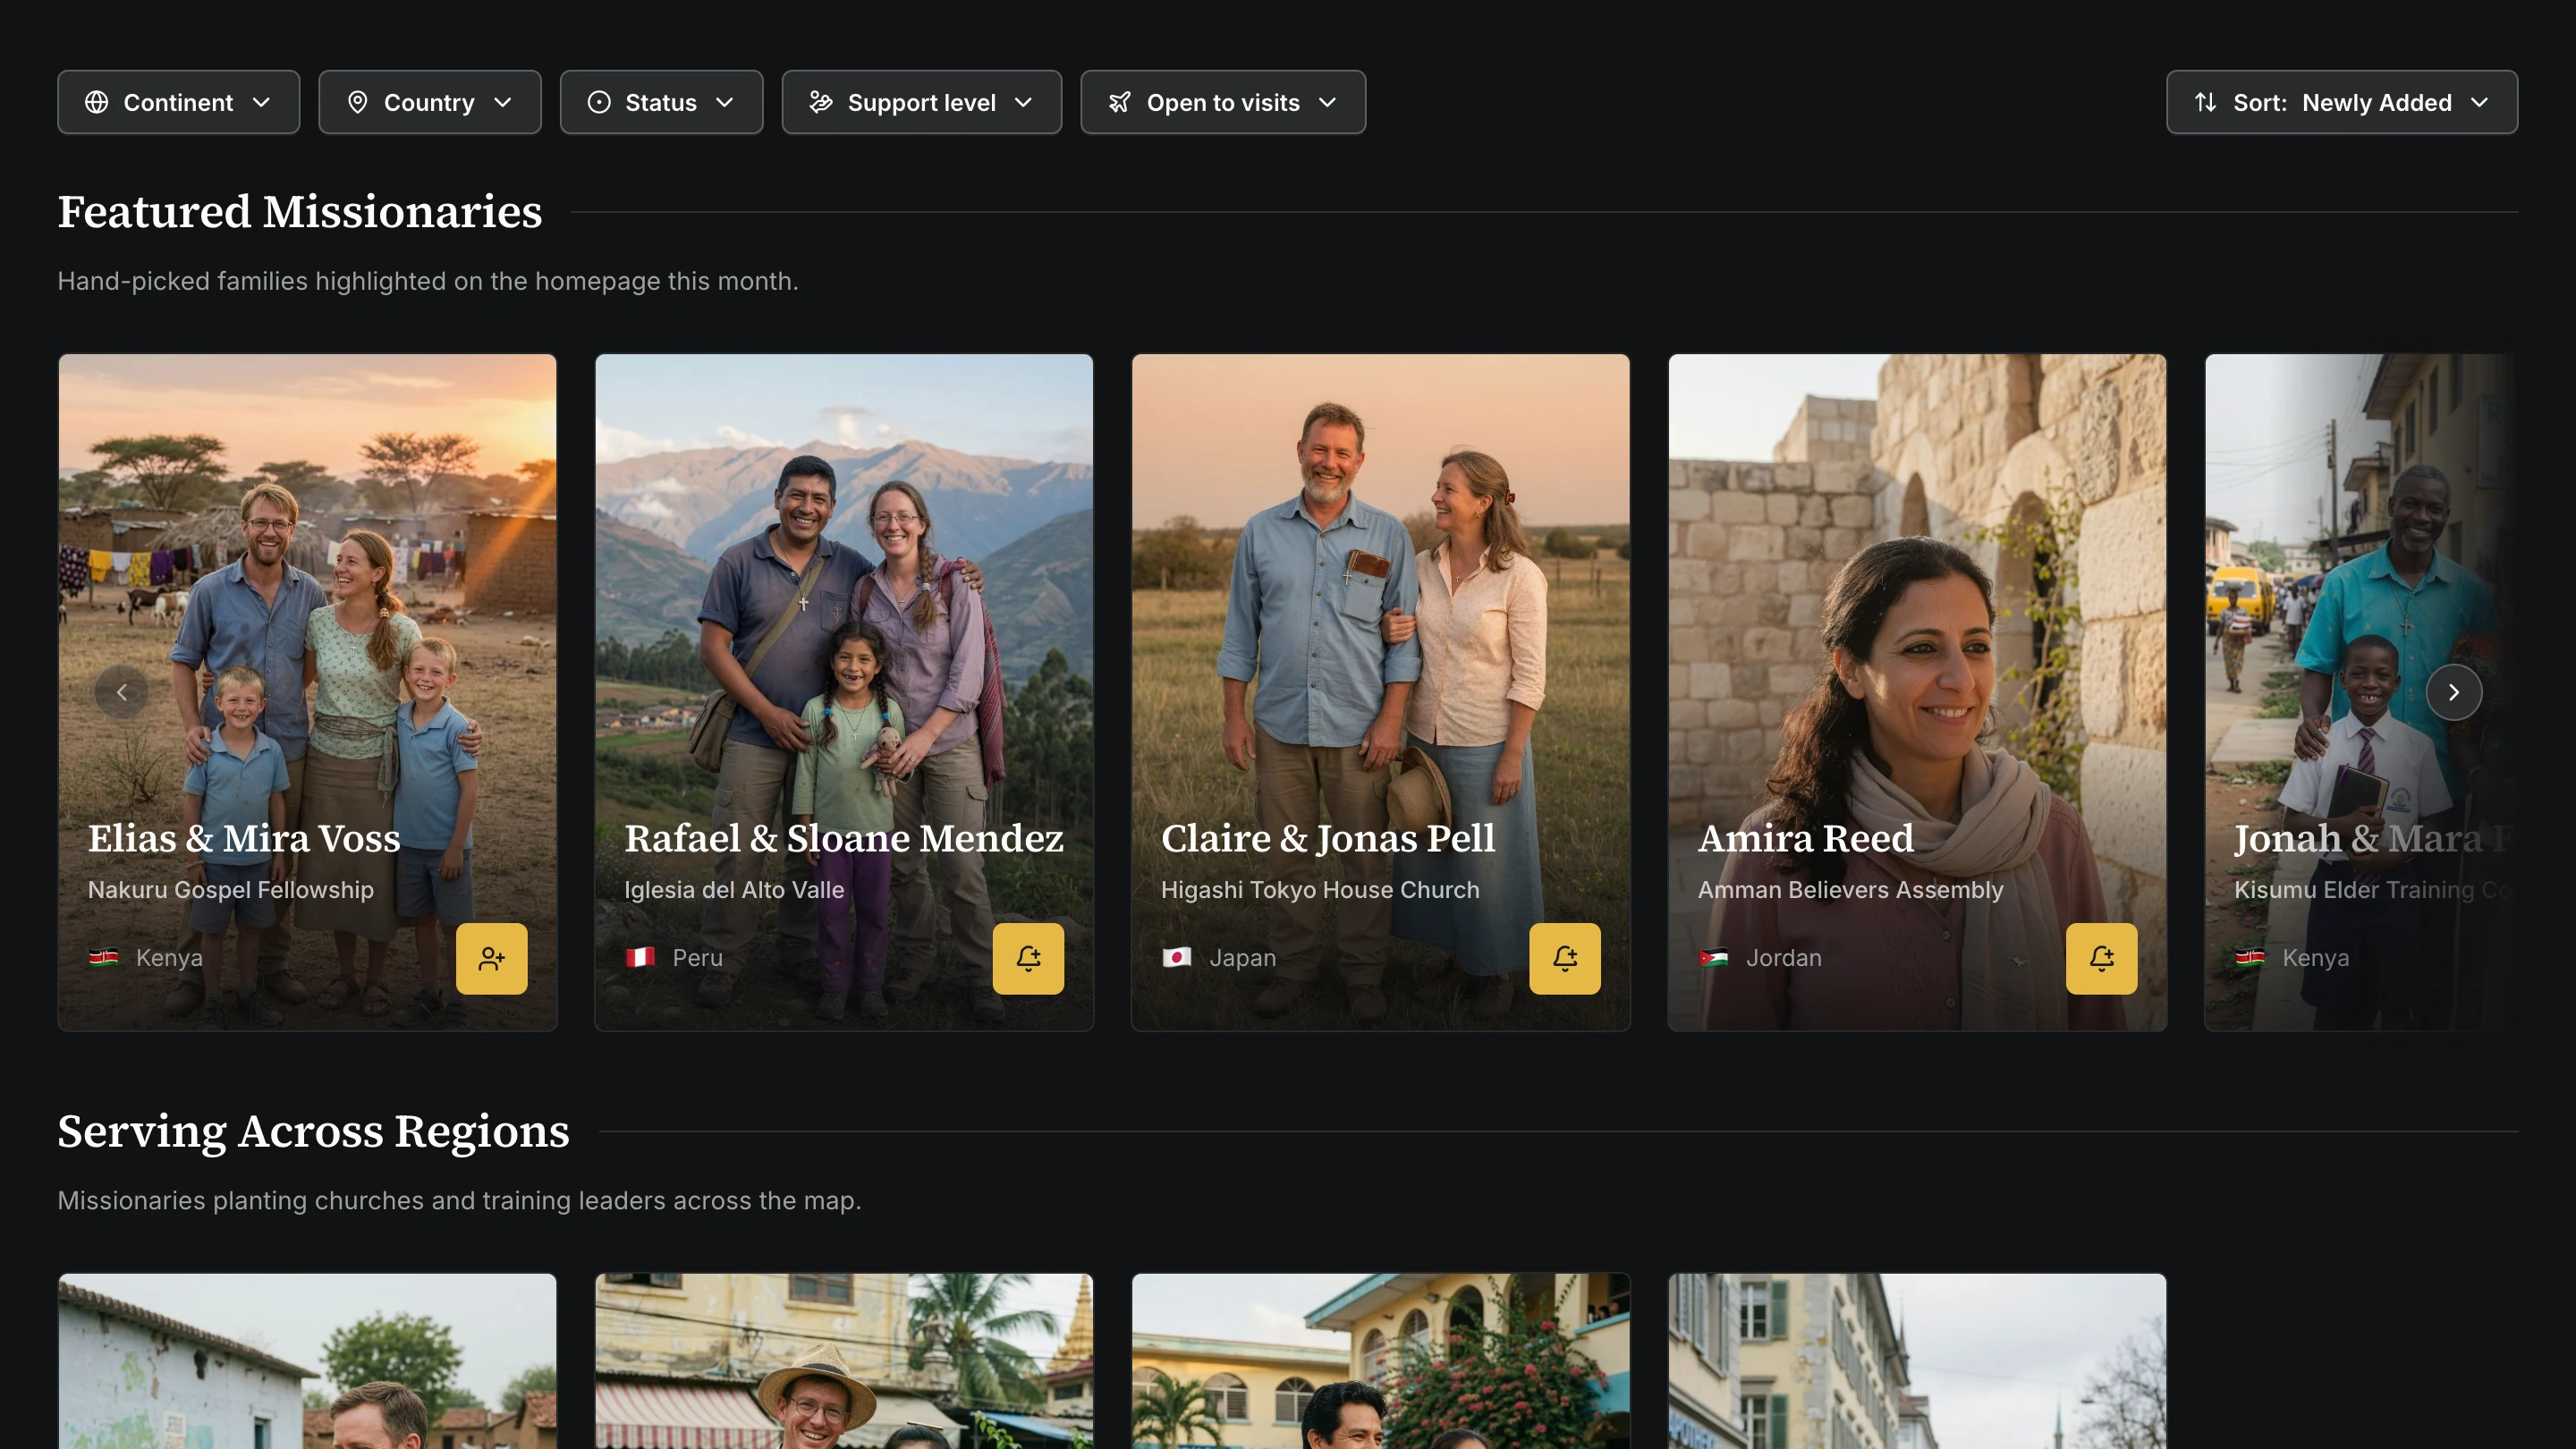2576x1449 pixels.
Task: Advance the carousel with the next arrow
Action: point(2453,692)
